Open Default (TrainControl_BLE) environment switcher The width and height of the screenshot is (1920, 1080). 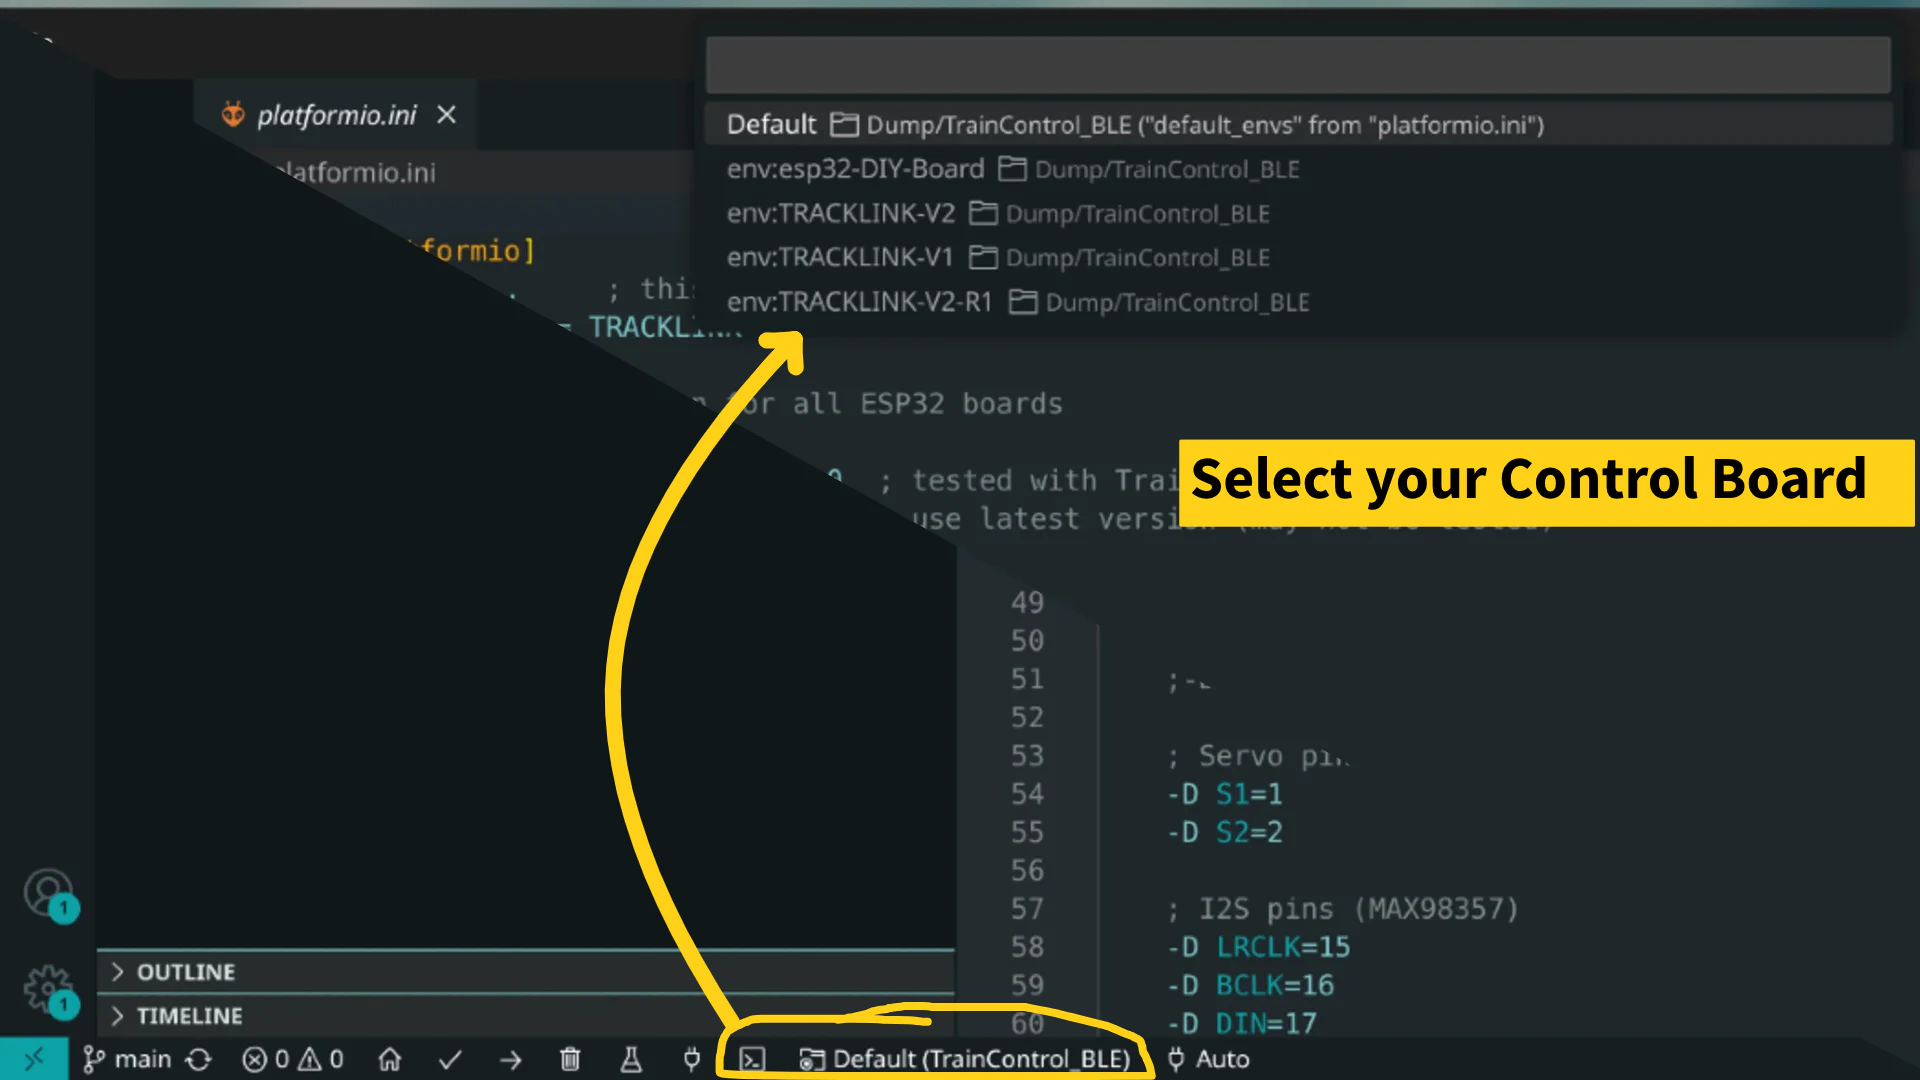[966, 1059]
